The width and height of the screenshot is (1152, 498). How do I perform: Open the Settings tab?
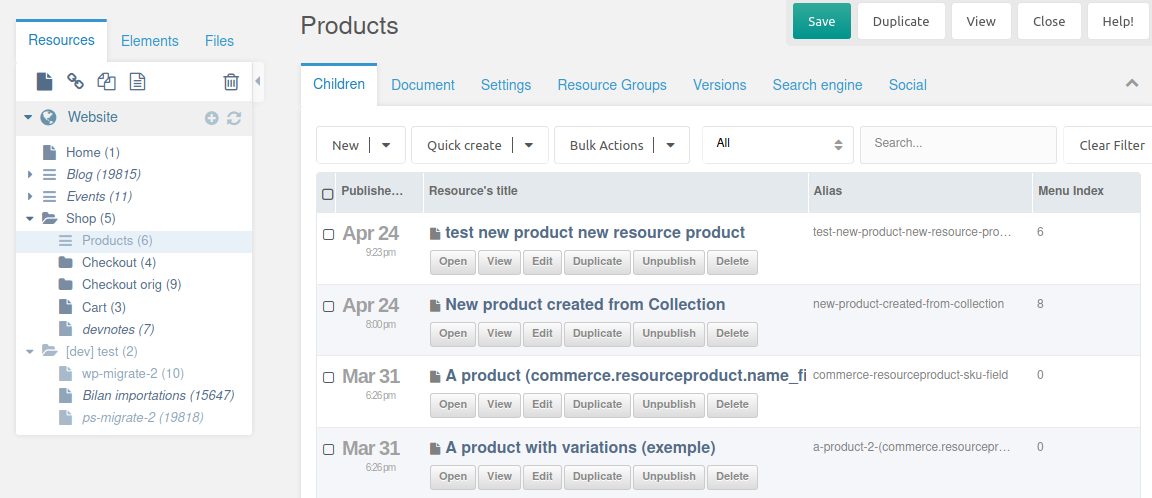tap(506, 85)
